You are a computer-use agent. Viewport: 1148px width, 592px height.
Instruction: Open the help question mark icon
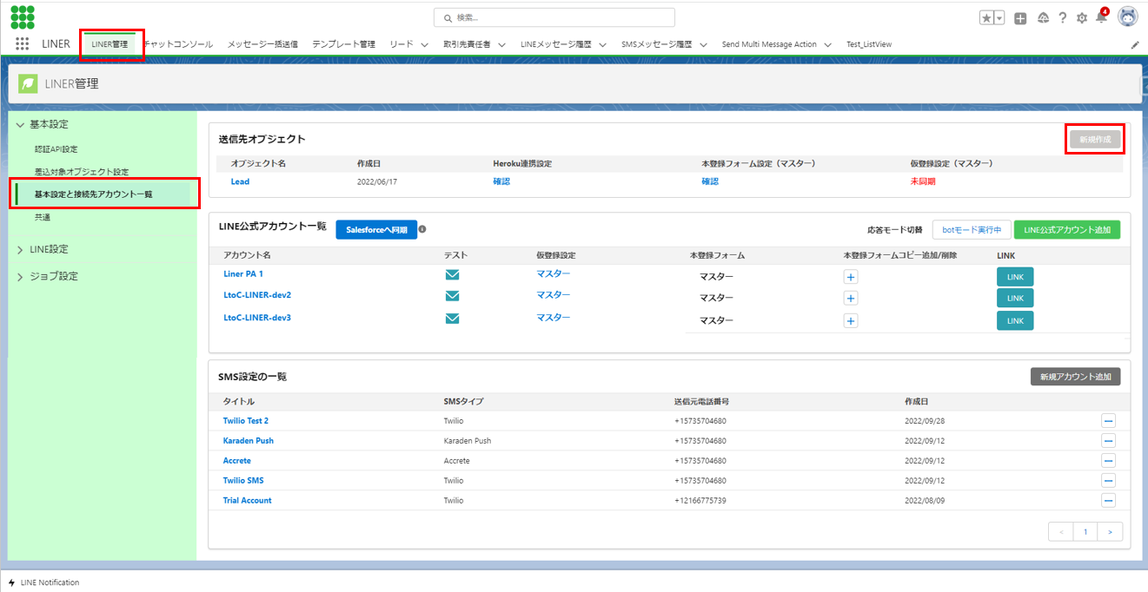click(x=1062, y=18)
